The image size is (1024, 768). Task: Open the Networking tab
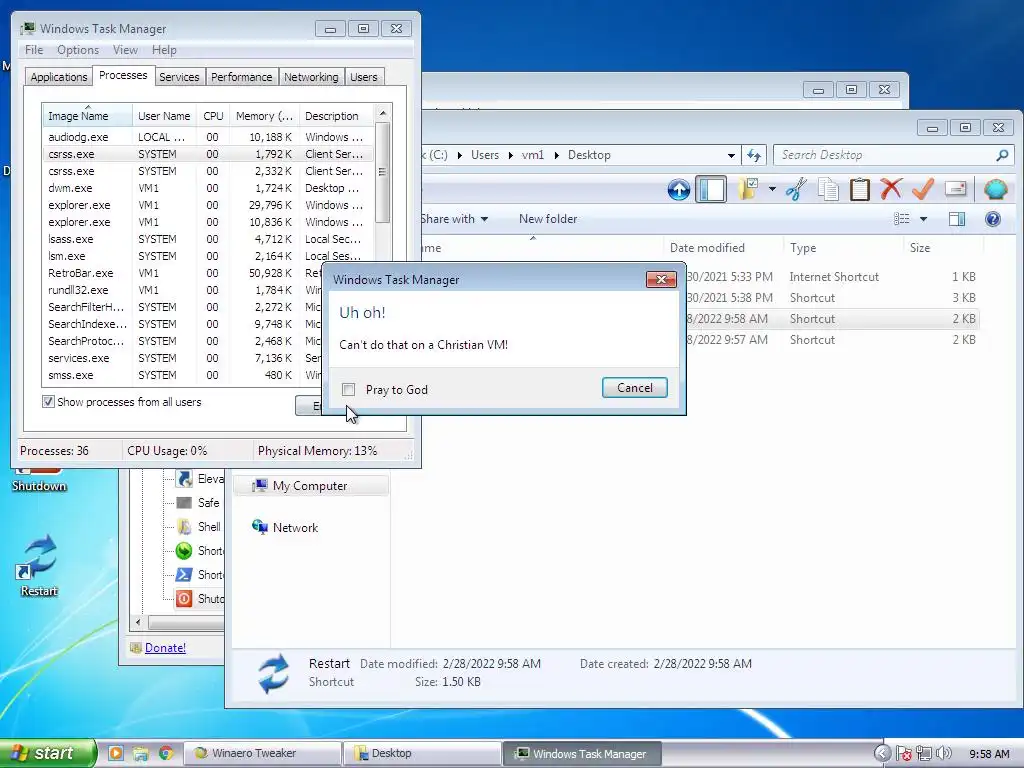pos(311,77)
